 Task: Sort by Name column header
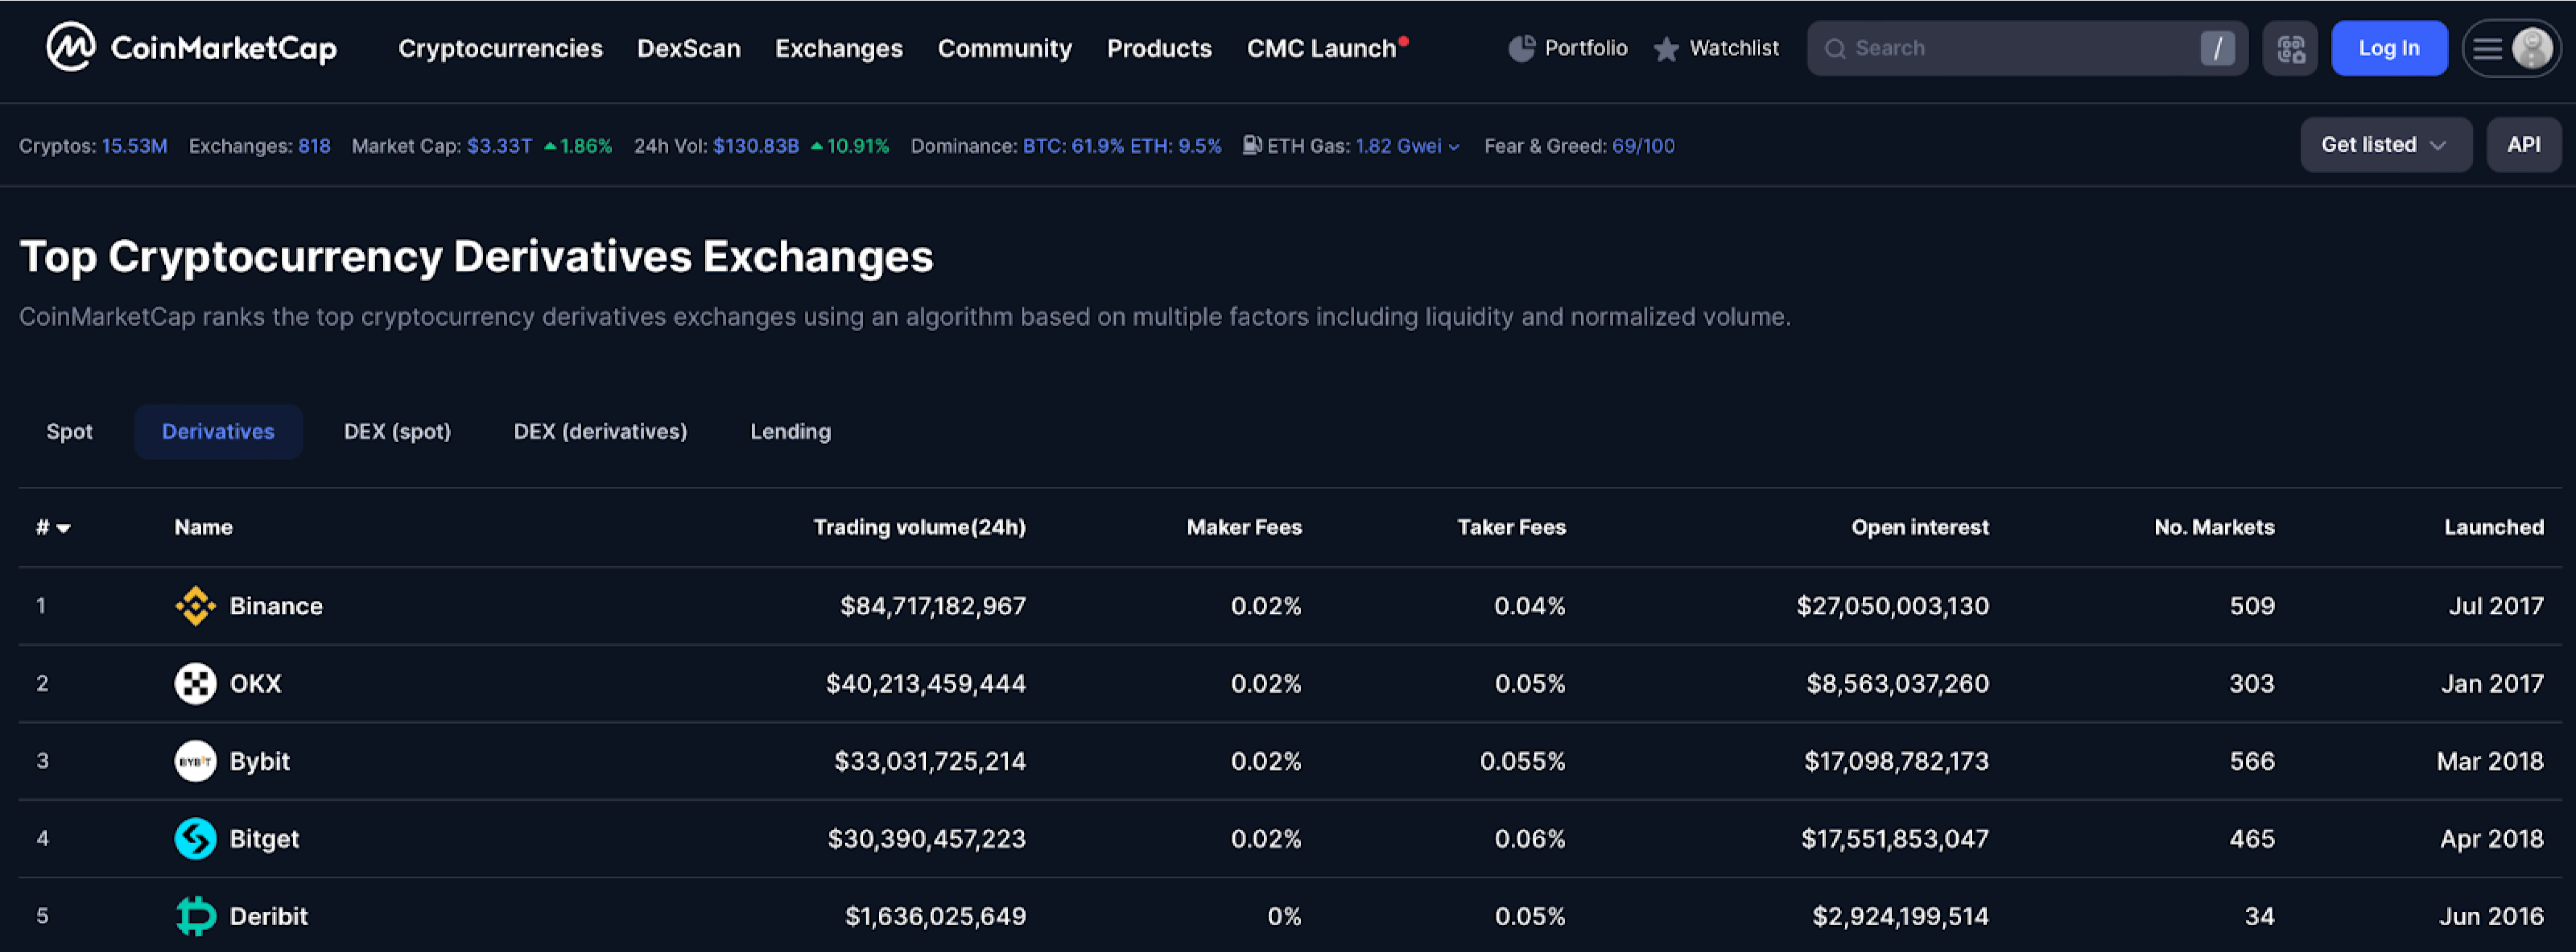[x=203, y=527]
